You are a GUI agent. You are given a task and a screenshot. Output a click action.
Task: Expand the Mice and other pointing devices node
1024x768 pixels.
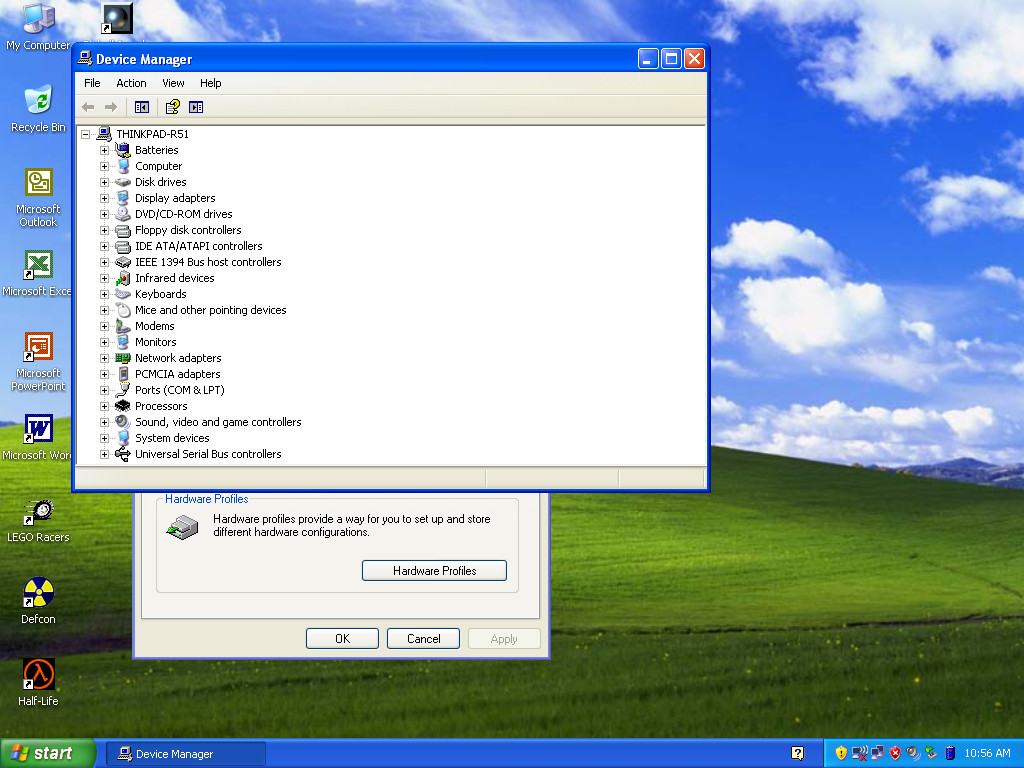point(104,310)
